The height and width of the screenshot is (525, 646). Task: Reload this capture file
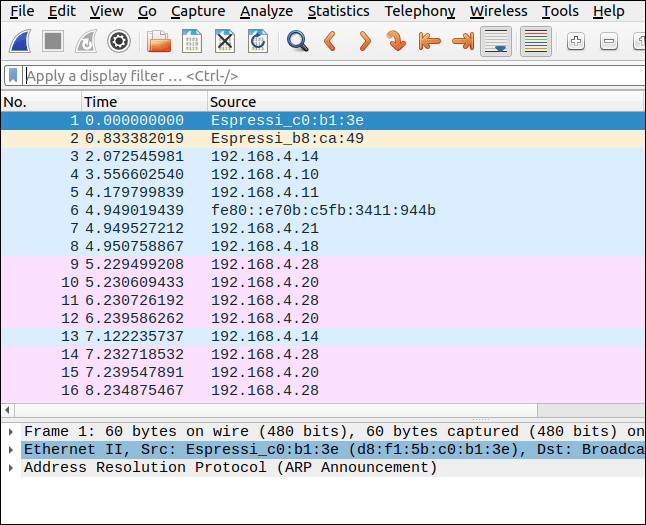point(258,41)
